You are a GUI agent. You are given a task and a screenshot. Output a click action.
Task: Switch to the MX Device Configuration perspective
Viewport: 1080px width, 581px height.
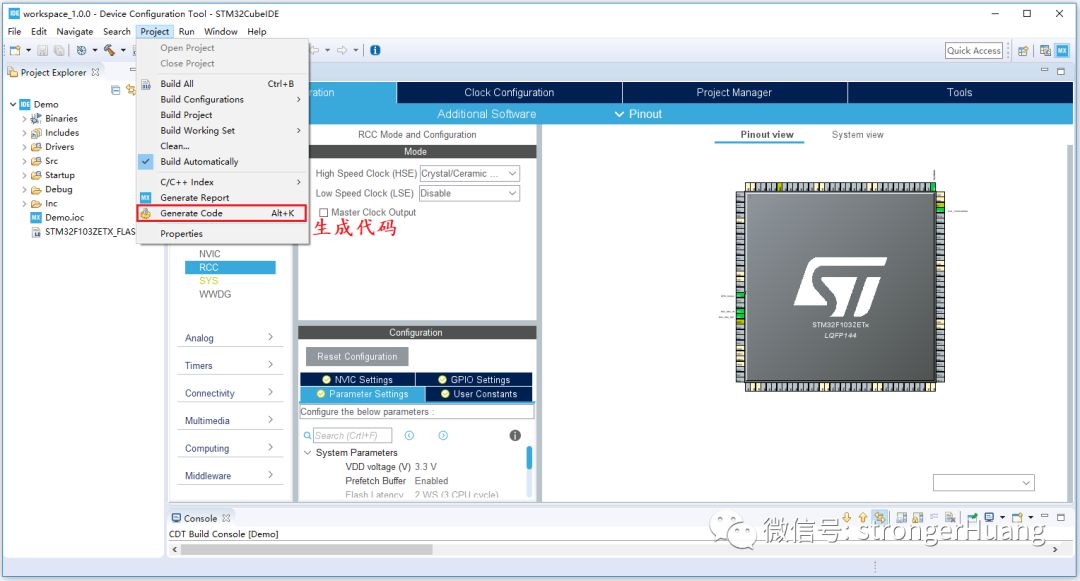point(1063,51)
